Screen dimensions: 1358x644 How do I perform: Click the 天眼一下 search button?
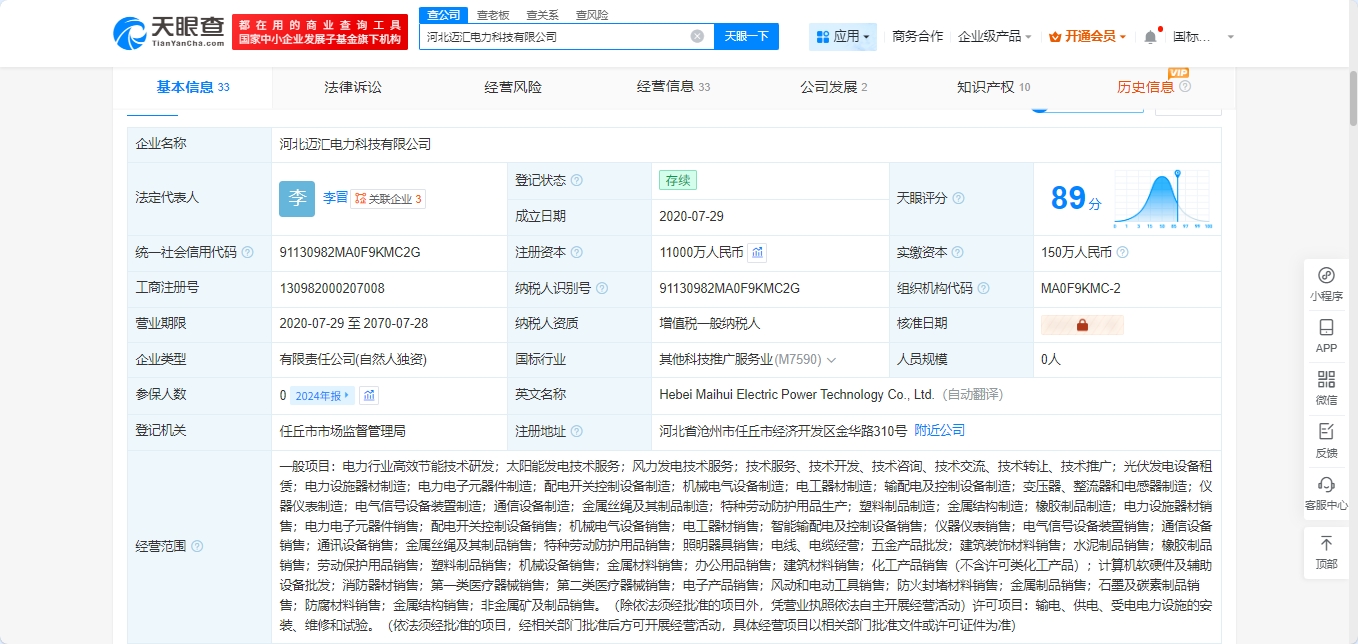tap(746, 36)
